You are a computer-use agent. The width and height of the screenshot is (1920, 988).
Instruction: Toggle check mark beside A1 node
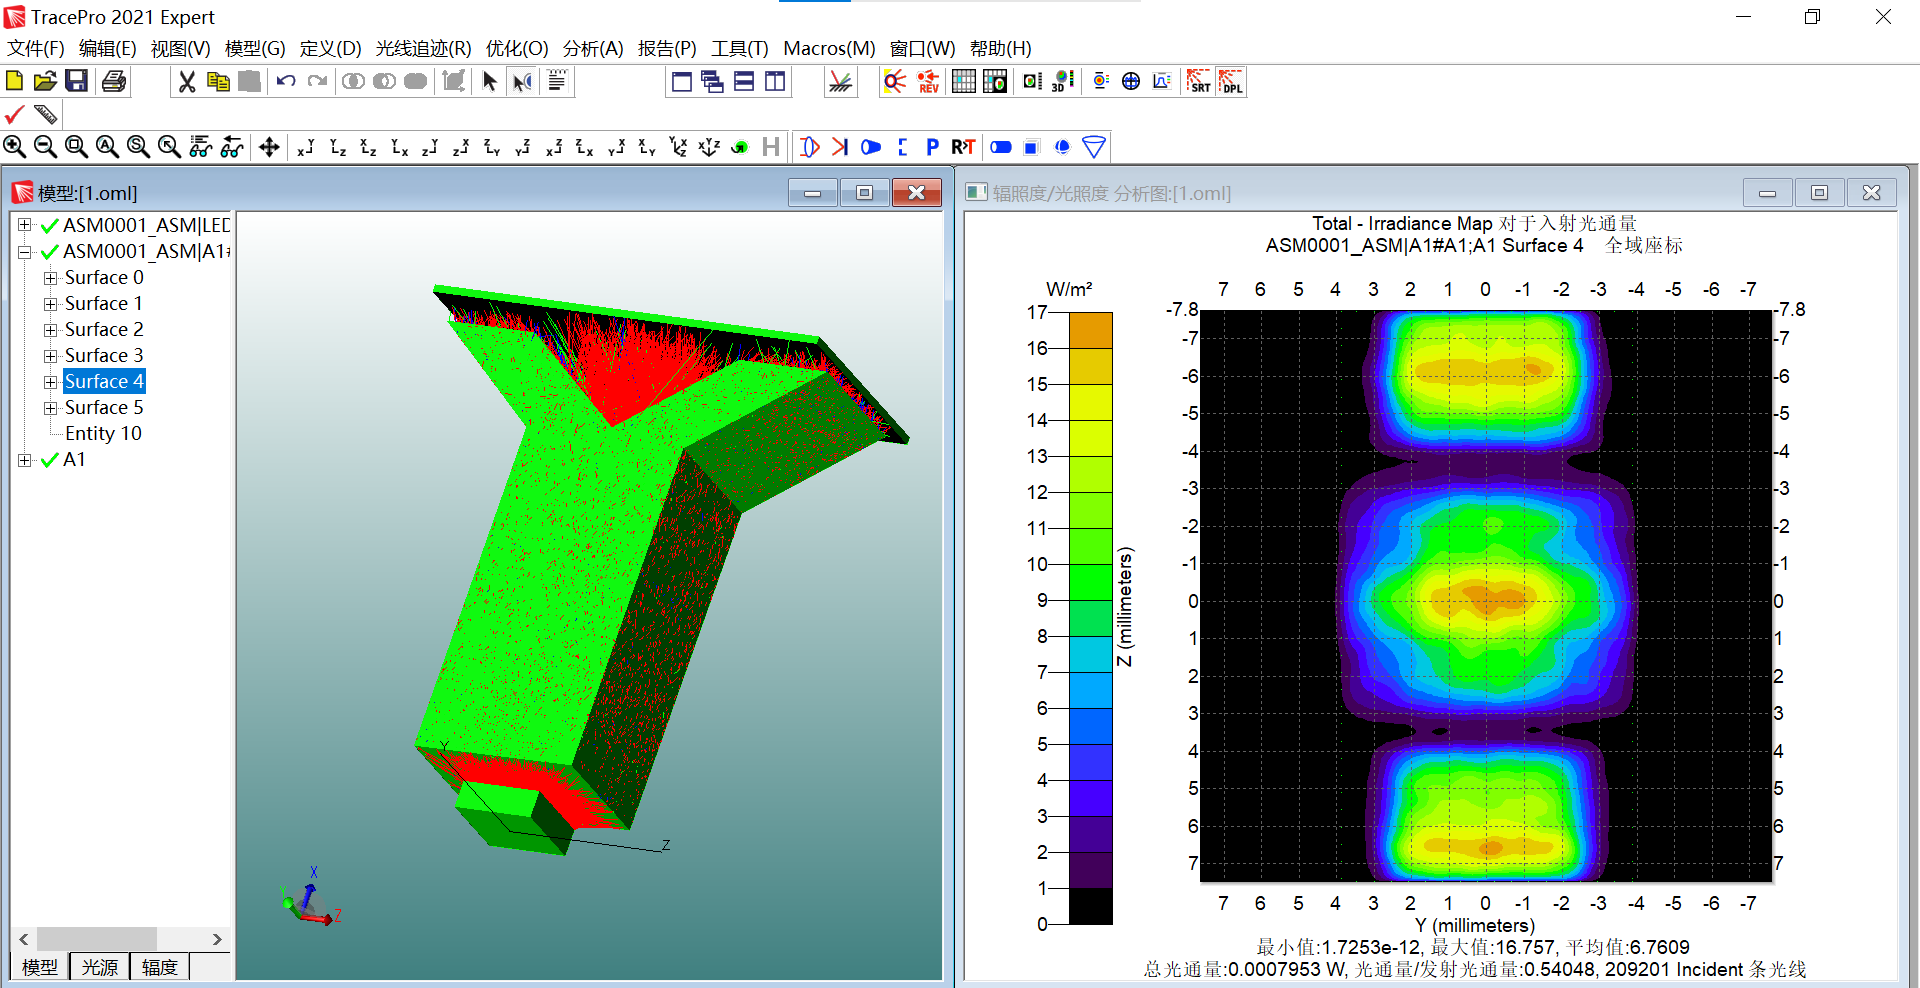(x=49, y=460)
